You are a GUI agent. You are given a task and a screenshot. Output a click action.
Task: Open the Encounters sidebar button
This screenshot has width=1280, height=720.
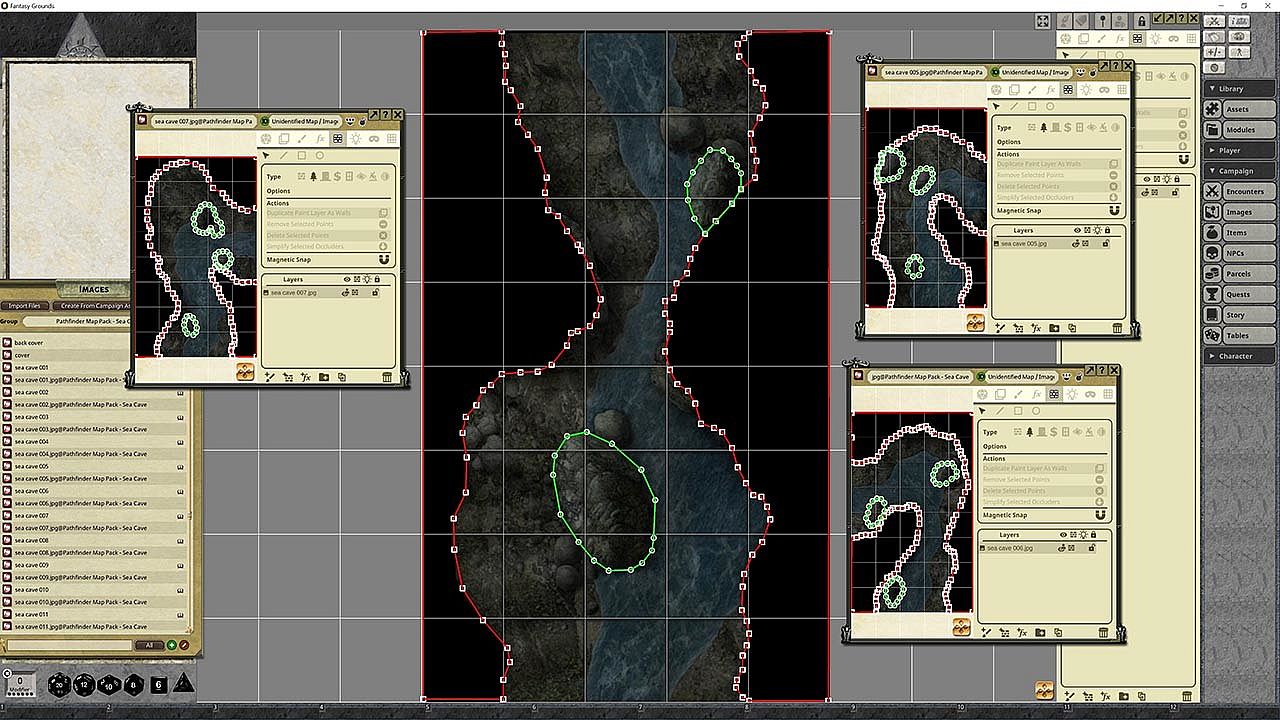point(1239,191)
